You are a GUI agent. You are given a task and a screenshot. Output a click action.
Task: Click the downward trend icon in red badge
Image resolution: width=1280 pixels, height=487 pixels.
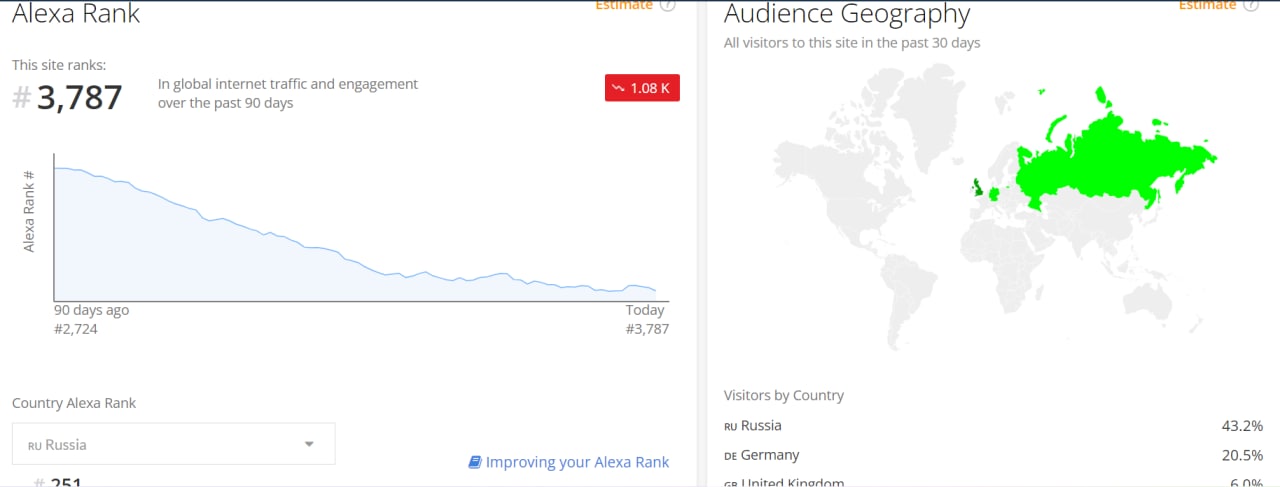pos(619,88)
